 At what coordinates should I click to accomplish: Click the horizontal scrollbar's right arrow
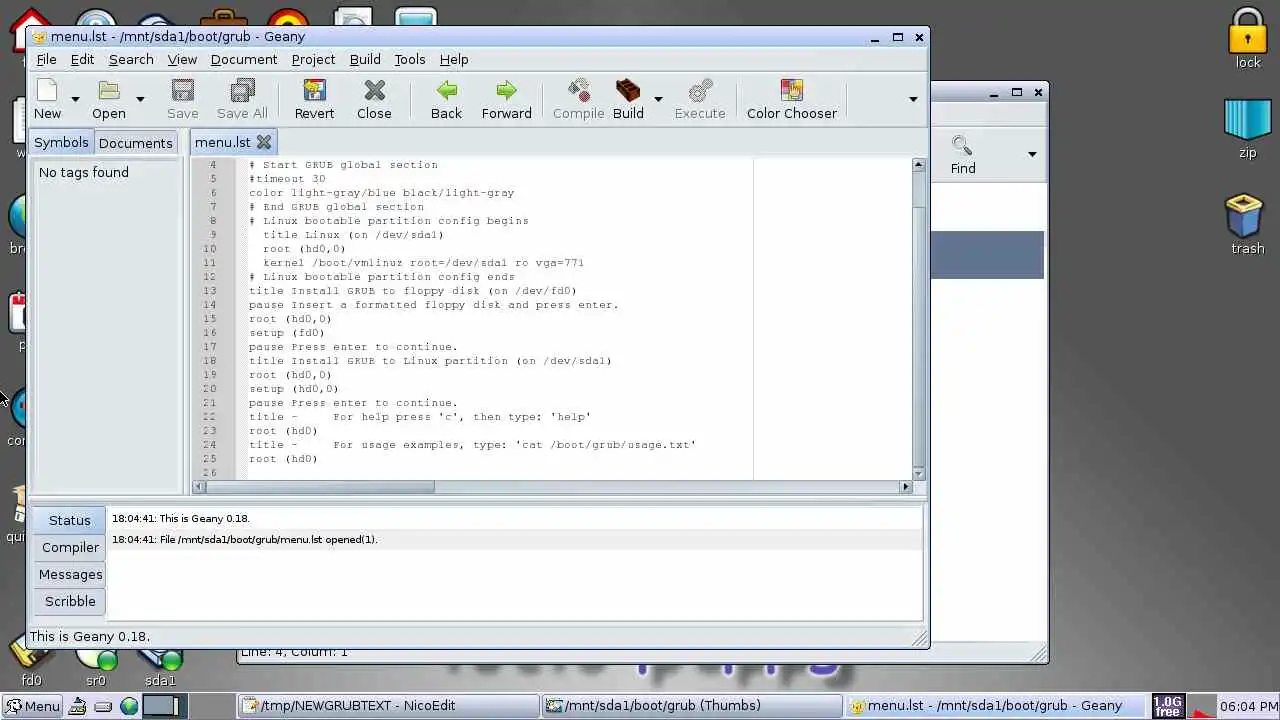click(906, 487)
